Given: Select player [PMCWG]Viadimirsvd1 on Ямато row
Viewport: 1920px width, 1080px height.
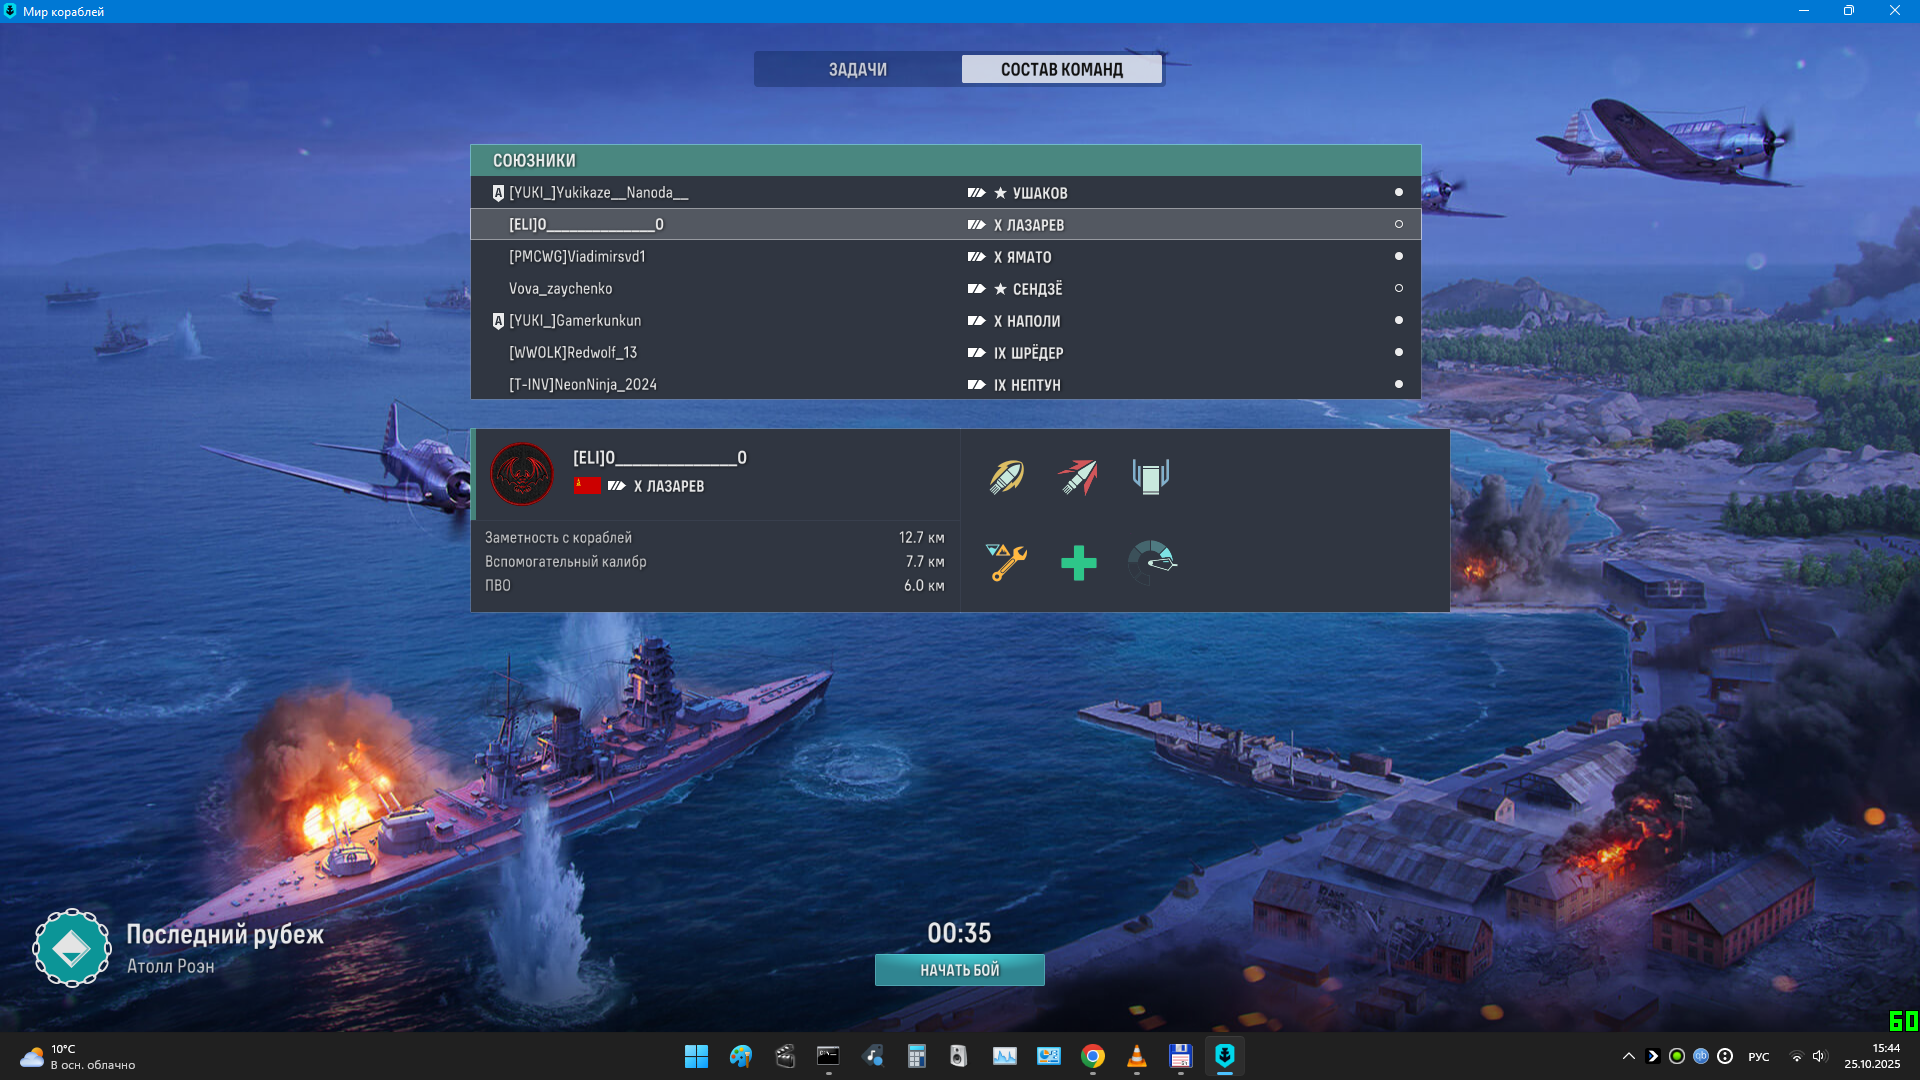Looking at the screenshot, I should click(577, 257).
